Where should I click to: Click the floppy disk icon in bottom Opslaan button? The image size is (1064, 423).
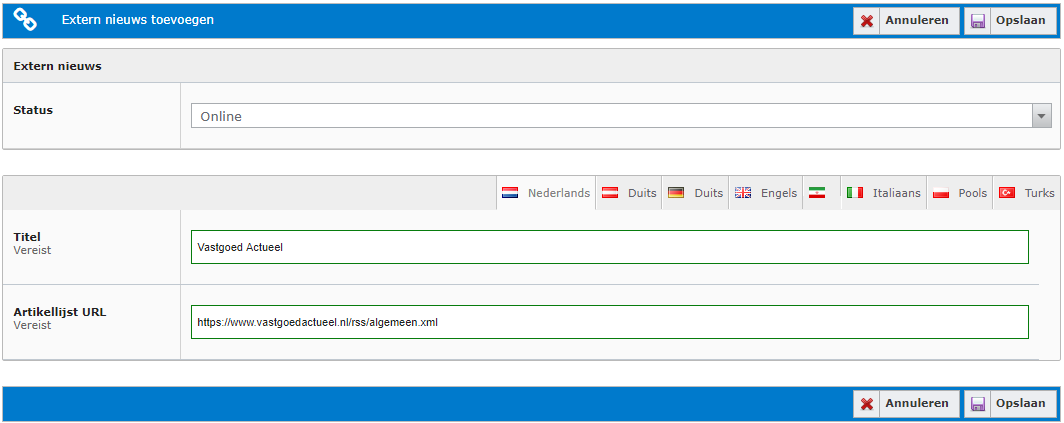pos(977,404)
